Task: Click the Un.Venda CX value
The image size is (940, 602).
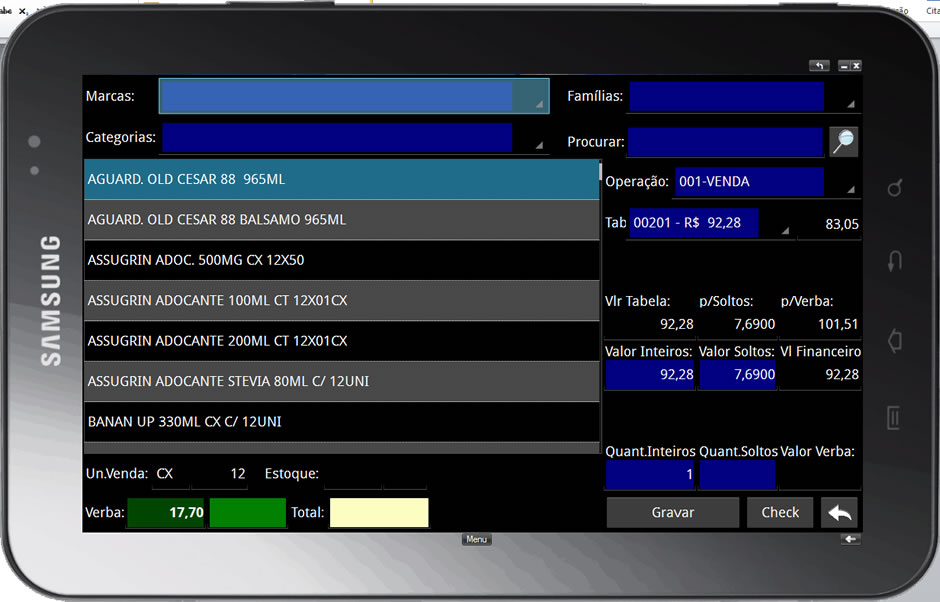Action: tap(164, 474)
